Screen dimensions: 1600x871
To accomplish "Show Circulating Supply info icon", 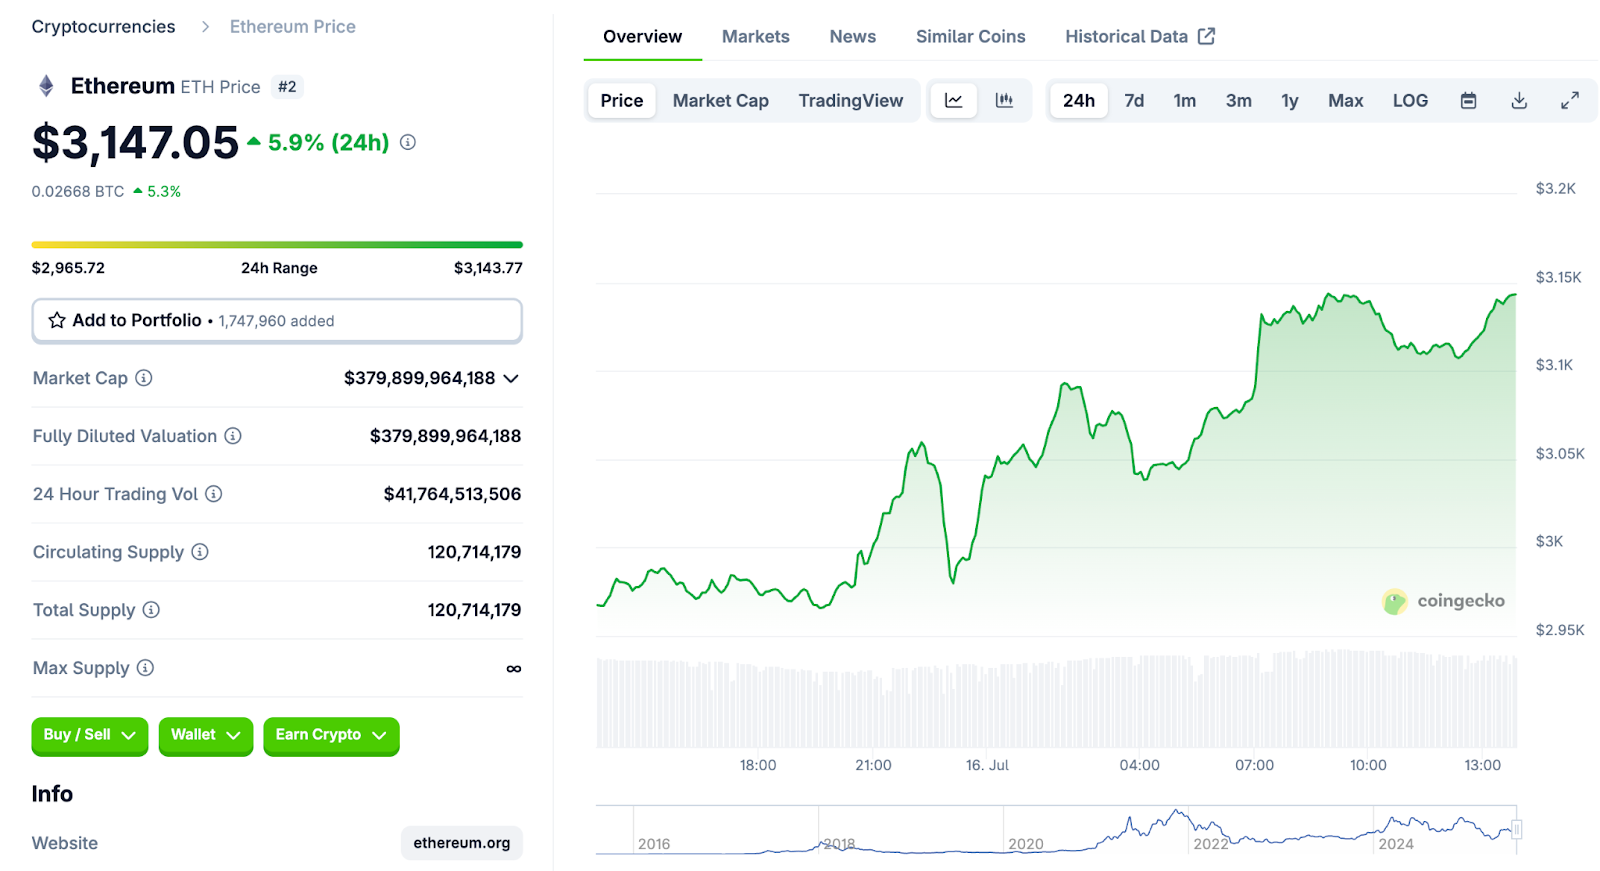I will (x=200, y=552).
